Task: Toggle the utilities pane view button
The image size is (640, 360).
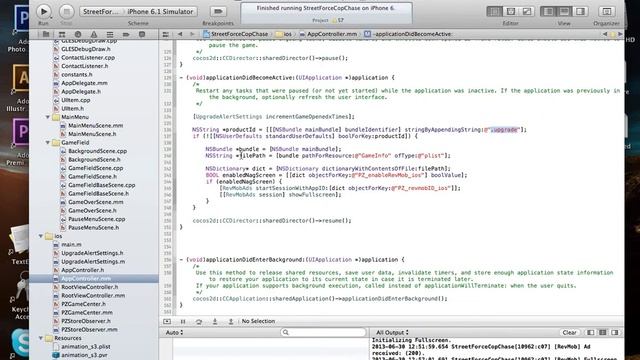Action: pos(580,11)
